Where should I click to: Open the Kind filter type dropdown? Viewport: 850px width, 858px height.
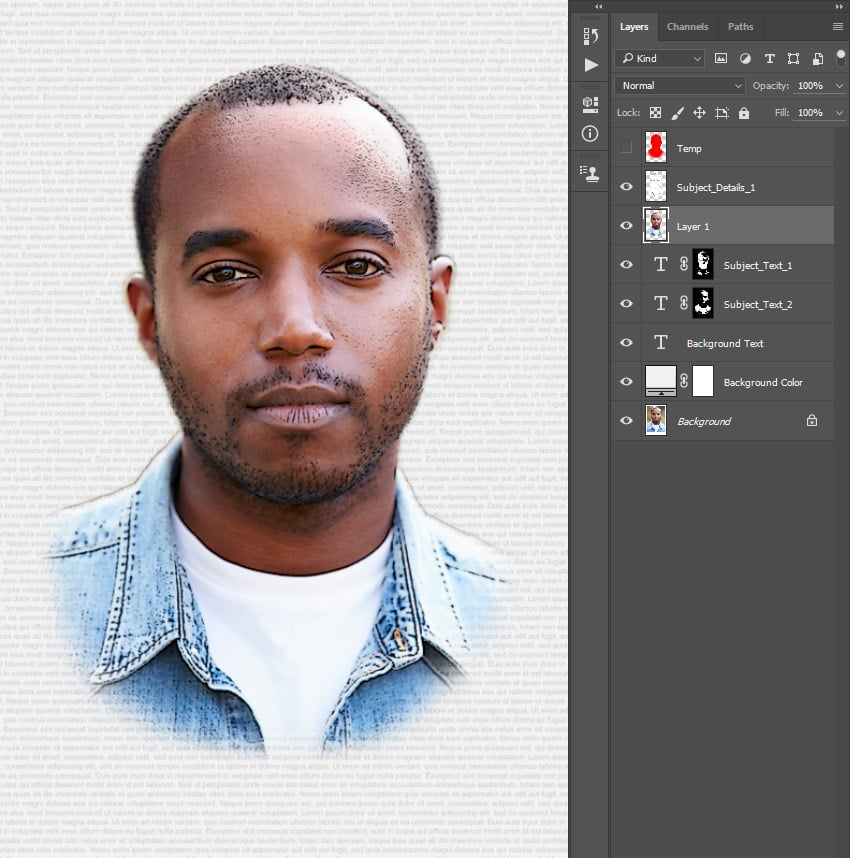(660, 59)
